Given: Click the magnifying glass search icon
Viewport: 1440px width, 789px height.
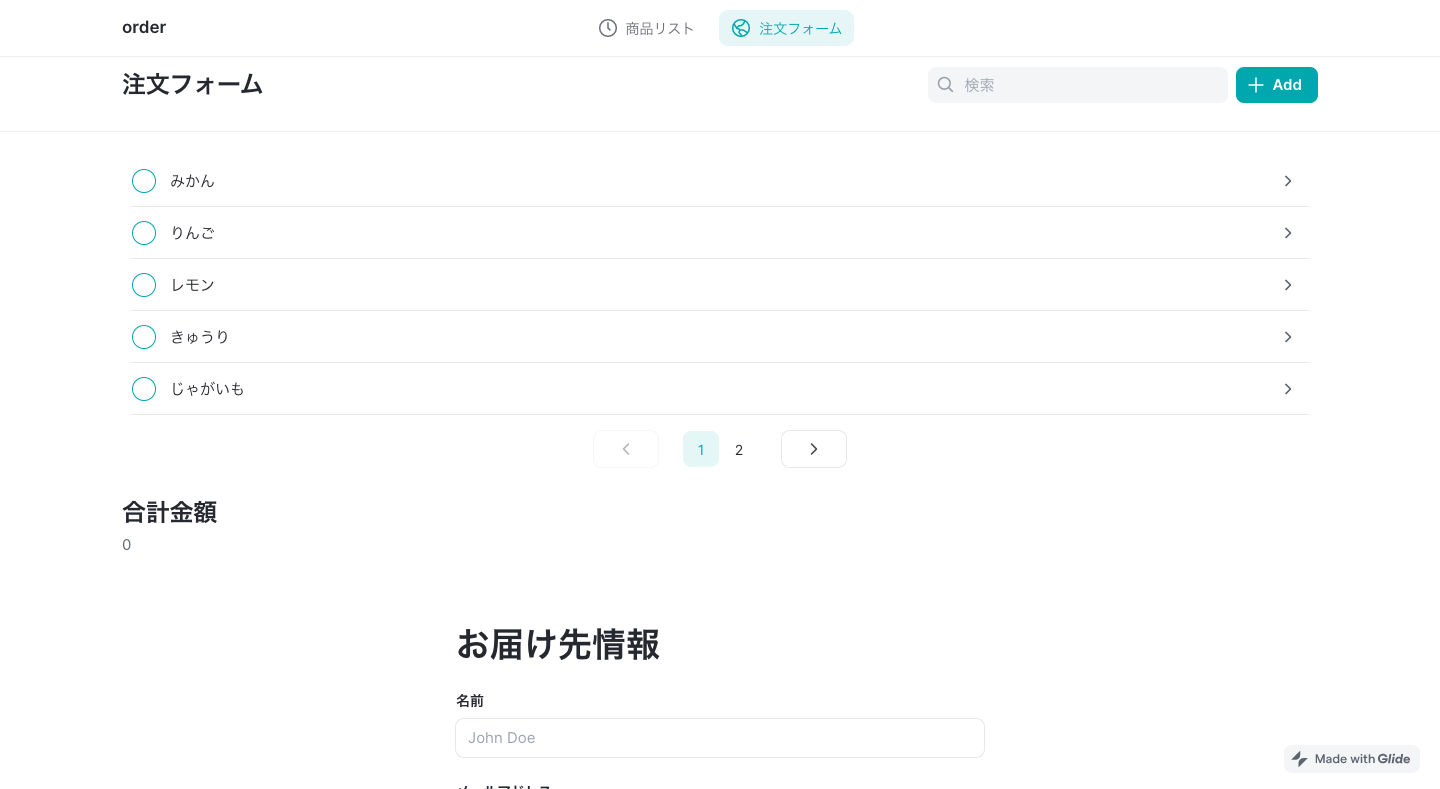Looking at the screenshot, I should click(945, 85).
